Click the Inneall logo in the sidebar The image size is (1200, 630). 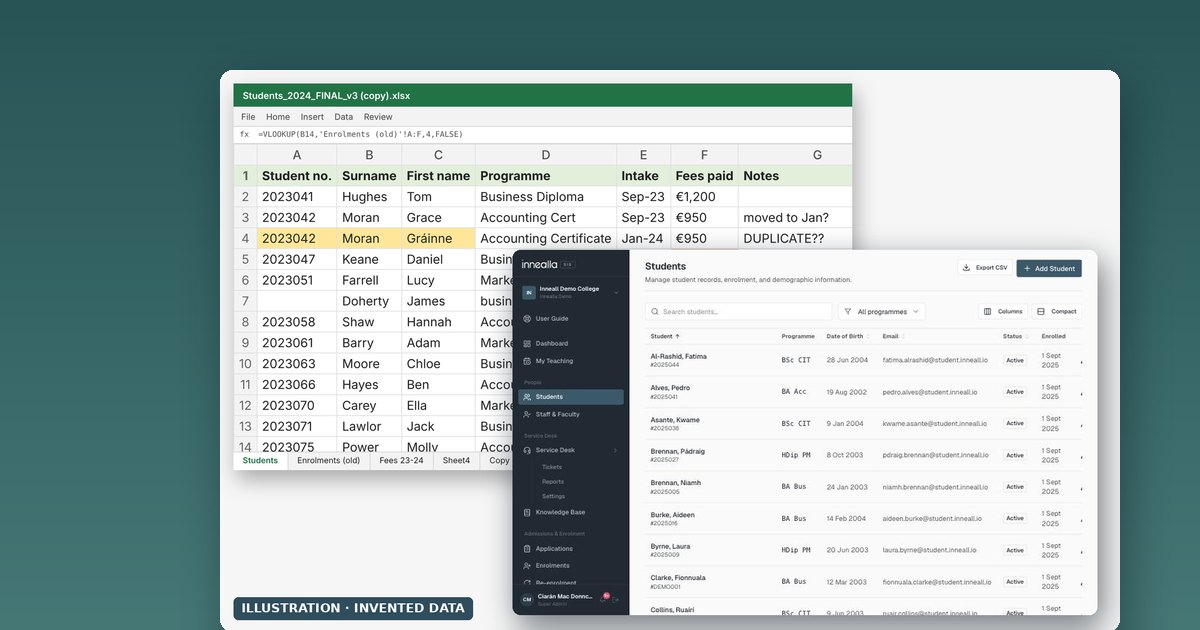[x=540, y=265]
